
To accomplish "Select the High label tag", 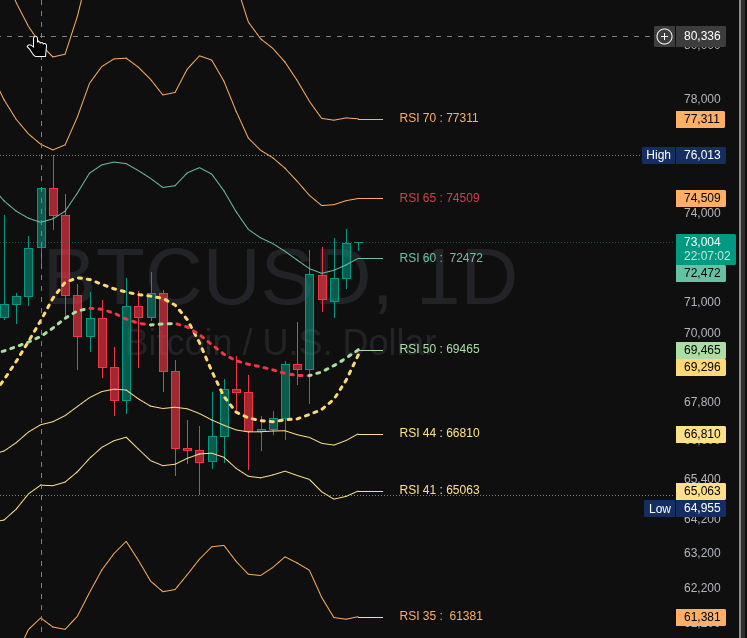I will [x=658, y=155].
